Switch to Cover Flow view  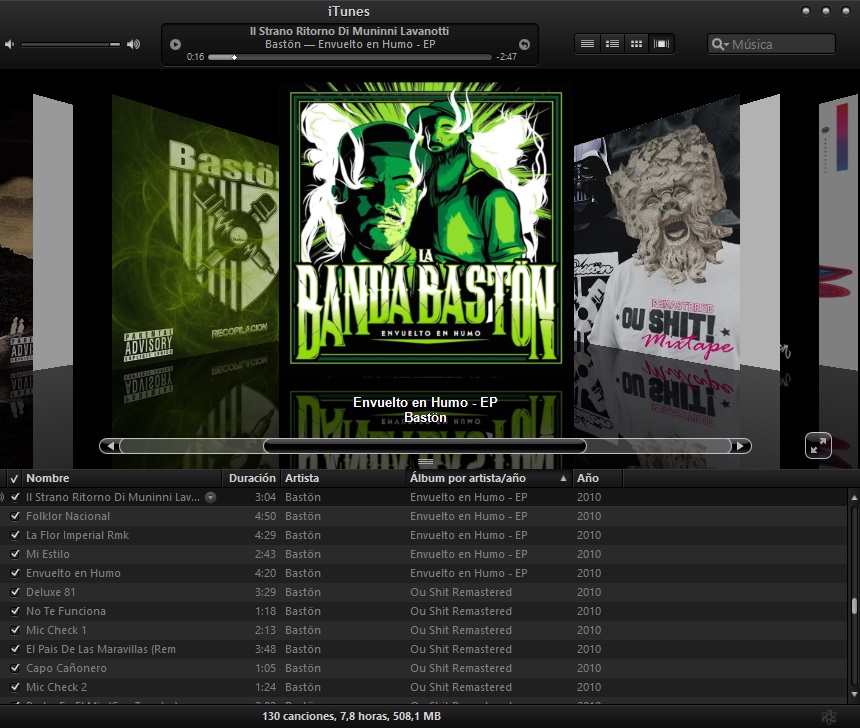661,44
